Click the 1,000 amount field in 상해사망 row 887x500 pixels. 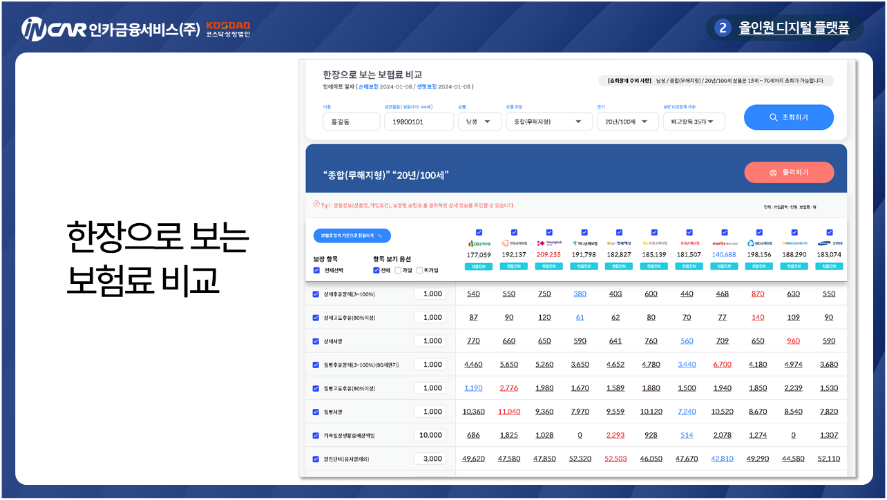point(430,341)
